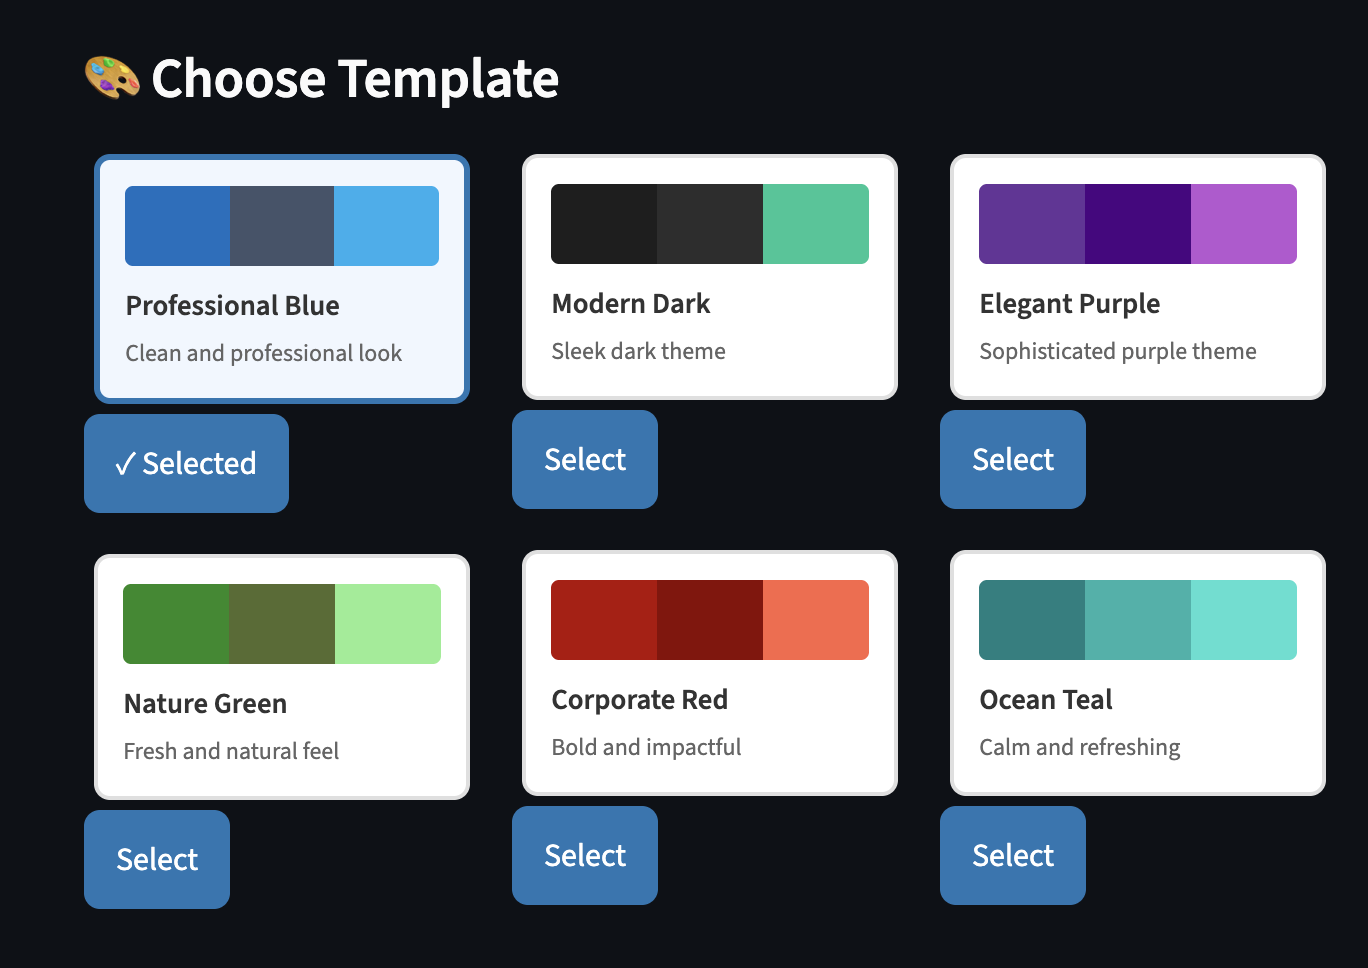Click the light blue swatch in Professional Blue

388,225
